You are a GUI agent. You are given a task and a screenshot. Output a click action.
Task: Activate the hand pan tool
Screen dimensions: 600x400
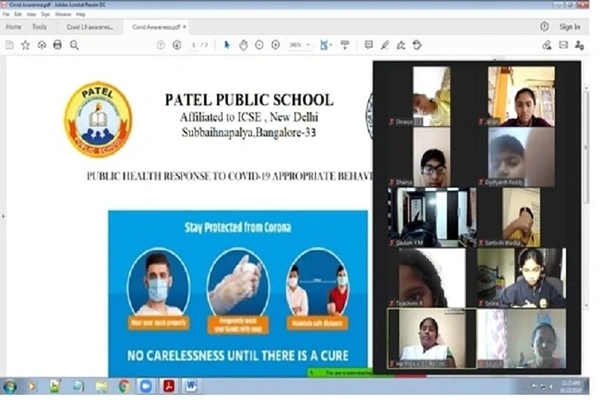(244, 45)
